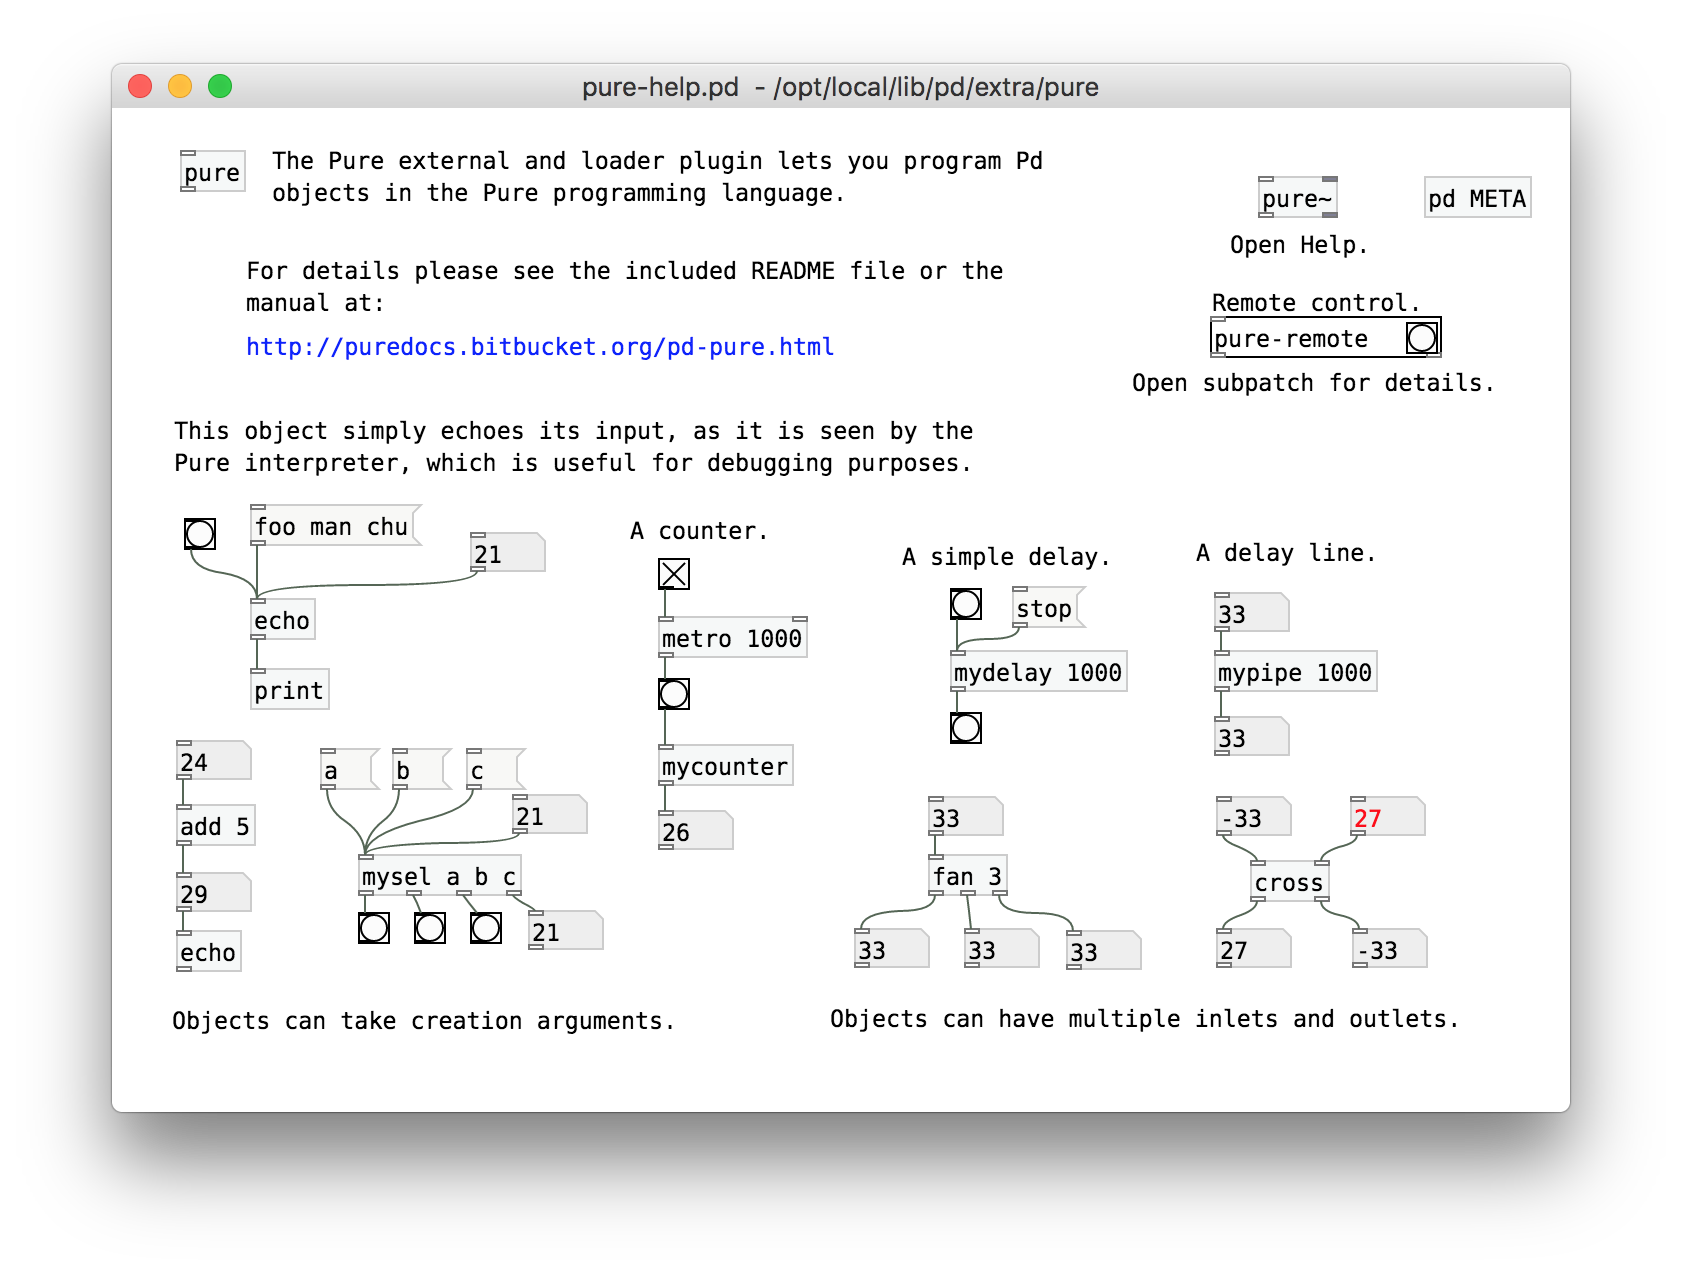Click third bang under mysel a b c

pos(486,928)
